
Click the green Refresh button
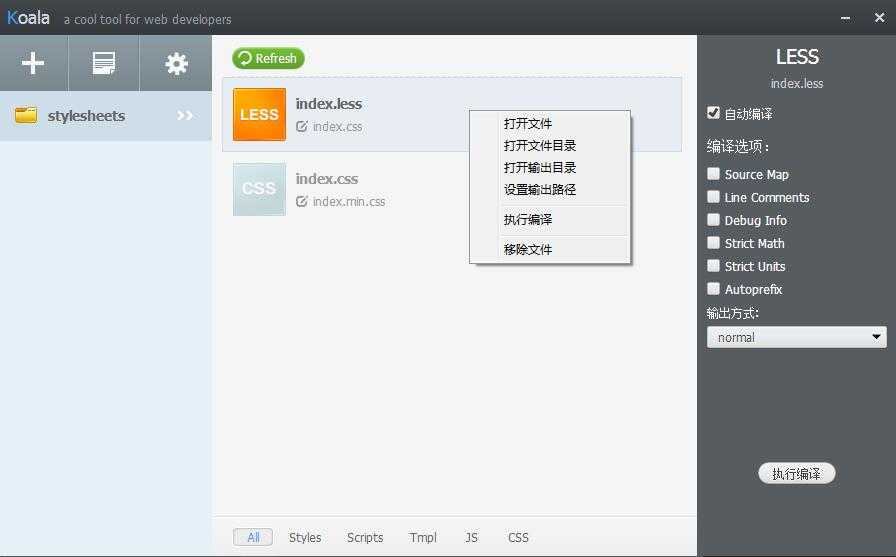[268, 58]
